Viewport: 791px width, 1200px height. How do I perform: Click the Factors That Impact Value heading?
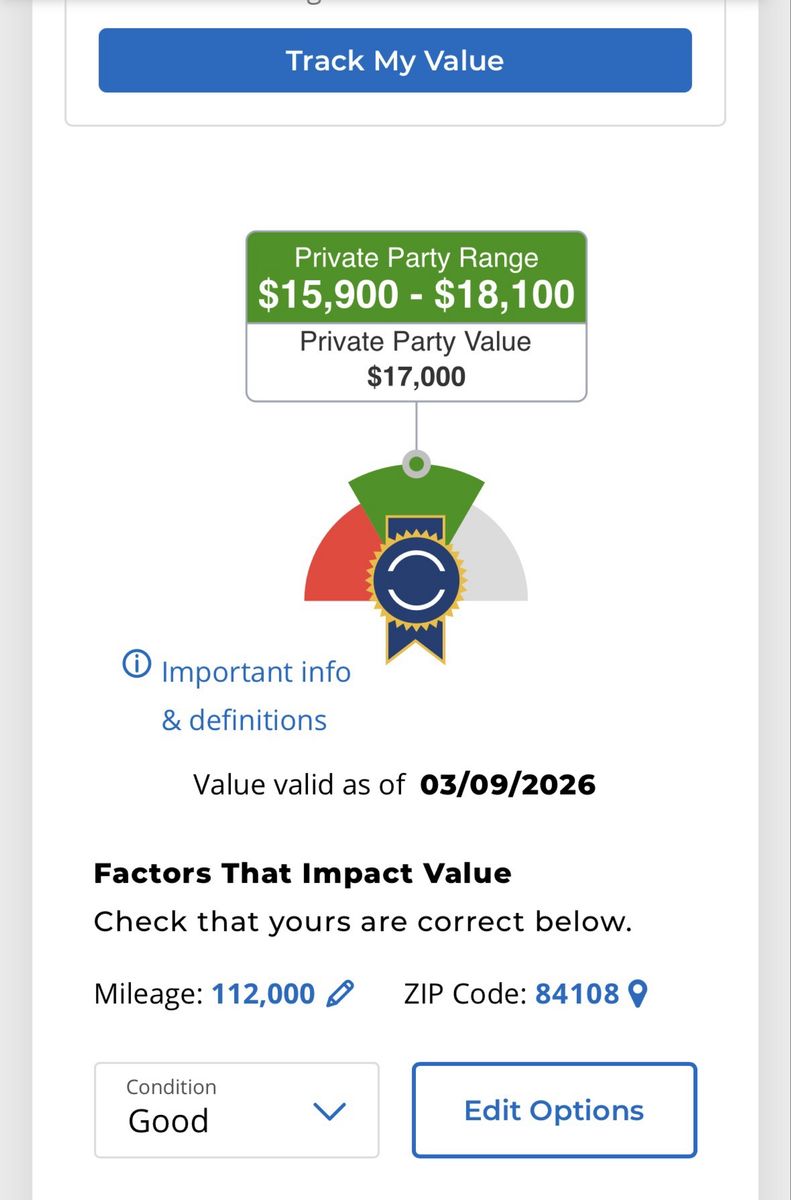[302, 873]
